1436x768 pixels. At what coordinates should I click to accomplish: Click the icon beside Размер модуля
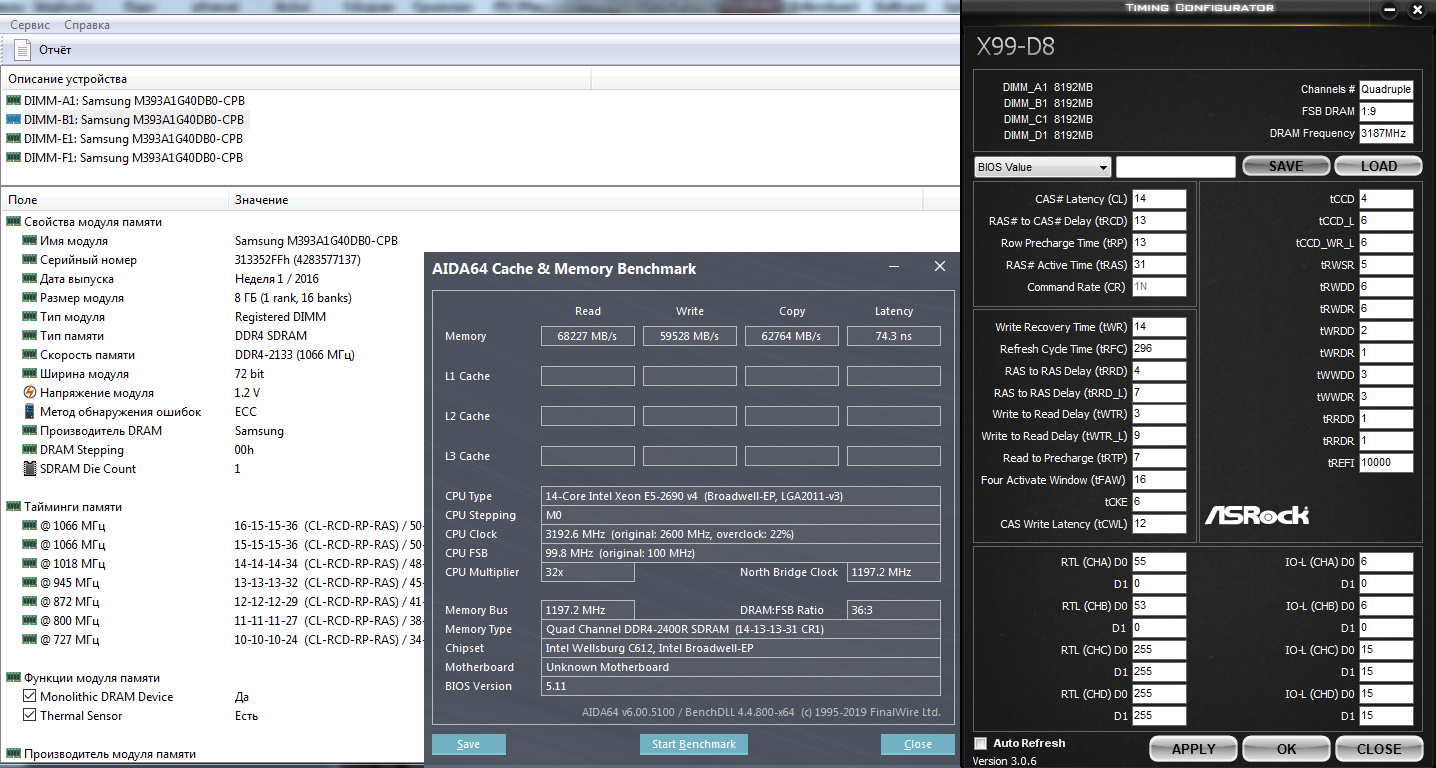pyautogui.click(x=30, y=298)
